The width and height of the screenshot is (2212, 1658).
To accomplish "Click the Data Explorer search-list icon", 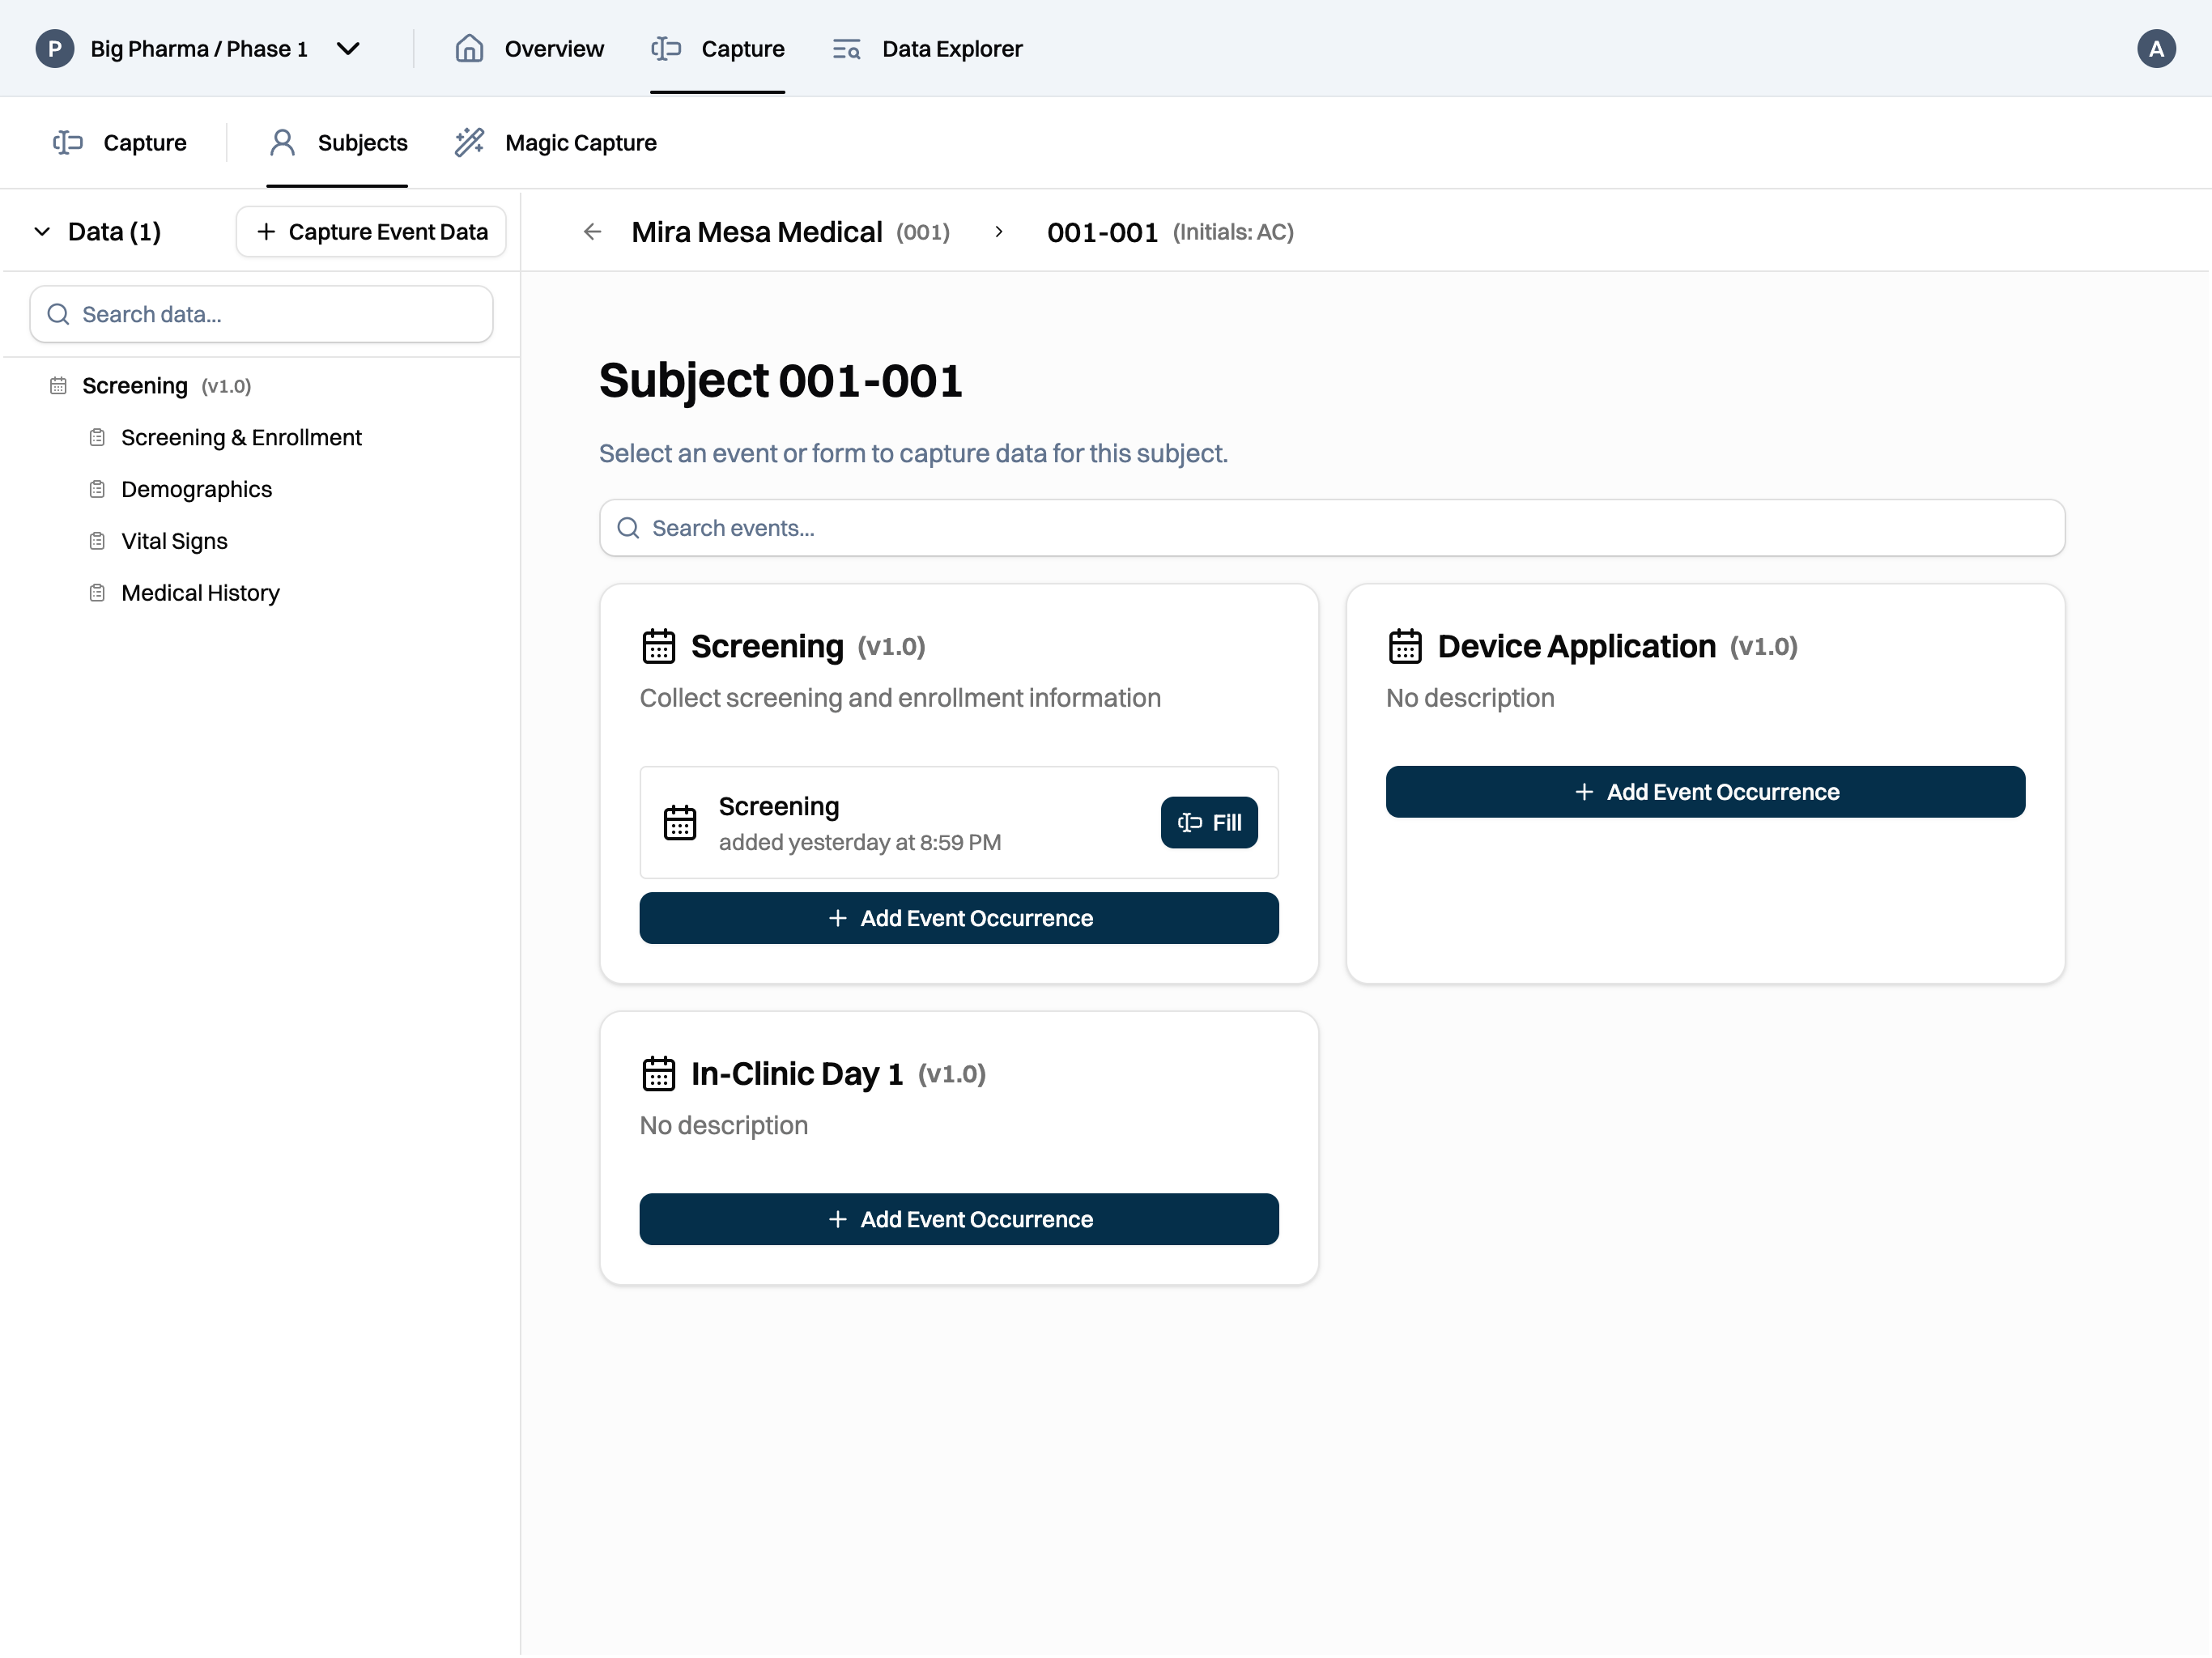I will click(846, 49).
